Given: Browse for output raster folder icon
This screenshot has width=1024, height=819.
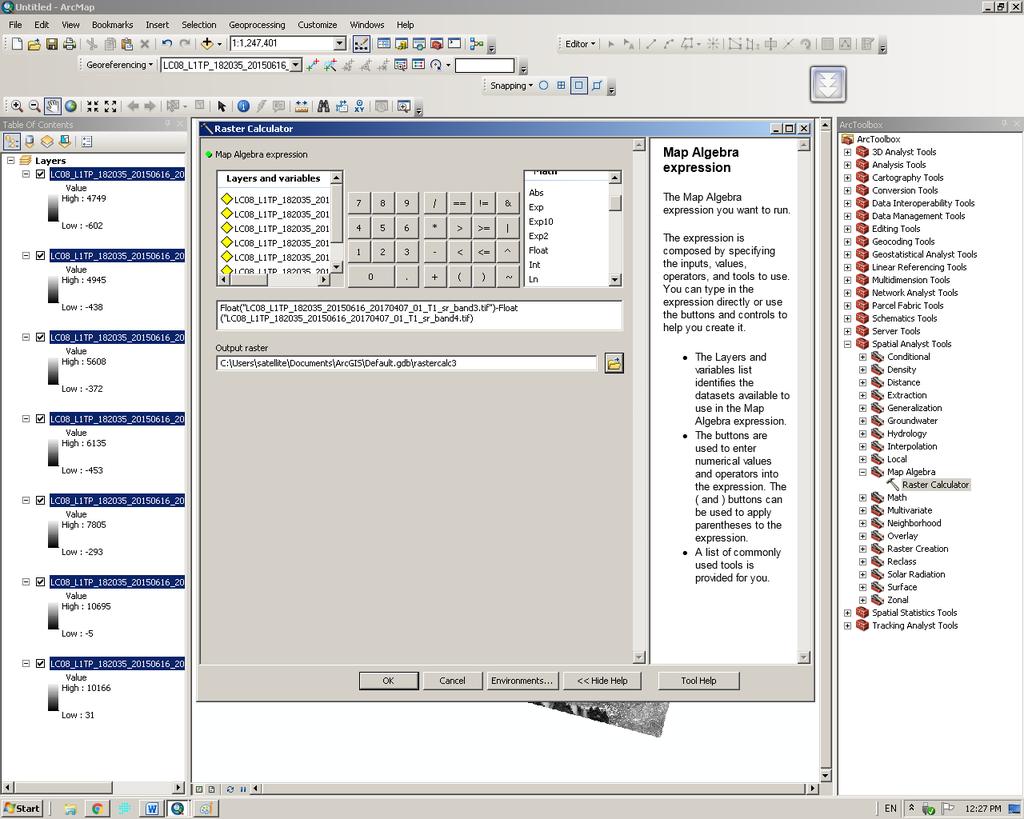Looking at the screenshot, I should 614,363.
